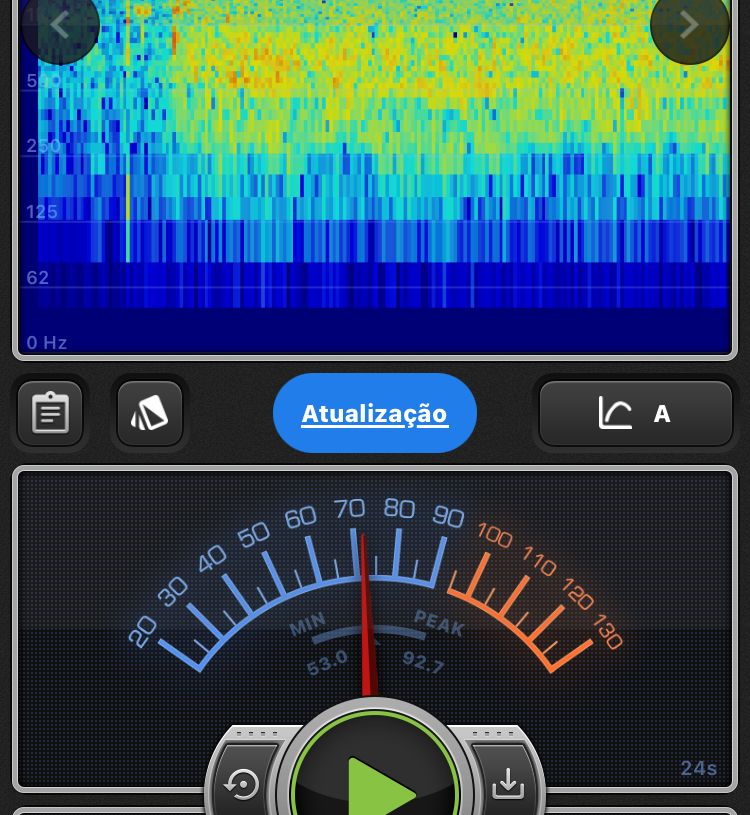The height and width of the screenshot is (815, 750).
Task: Open the A frequency weighting selector
Action: point(661,414)
